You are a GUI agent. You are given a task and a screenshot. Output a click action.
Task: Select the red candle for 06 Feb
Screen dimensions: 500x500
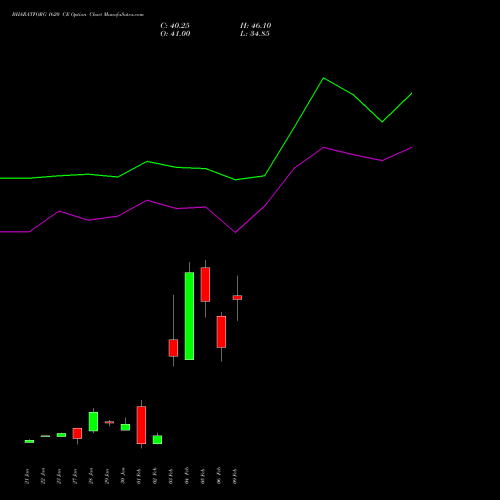pos(221,332)
